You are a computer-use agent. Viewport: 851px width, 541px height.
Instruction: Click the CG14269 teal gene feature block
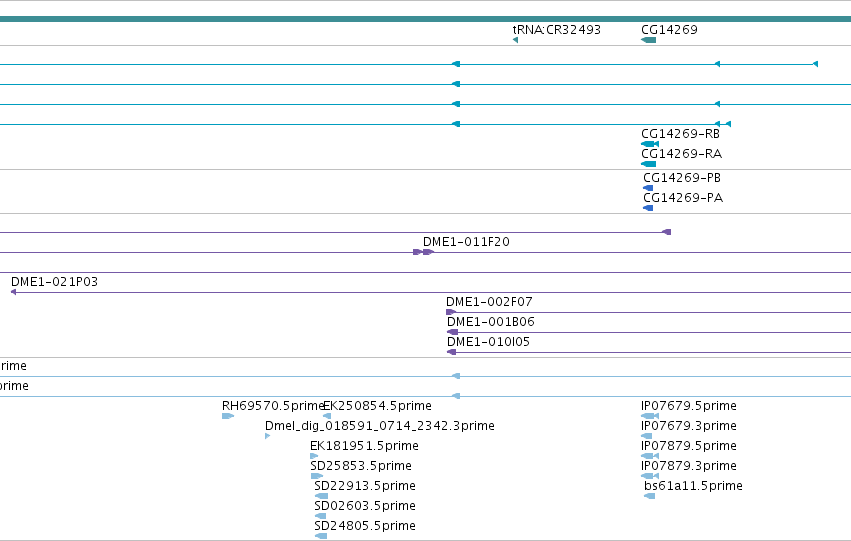click(649, 40)
